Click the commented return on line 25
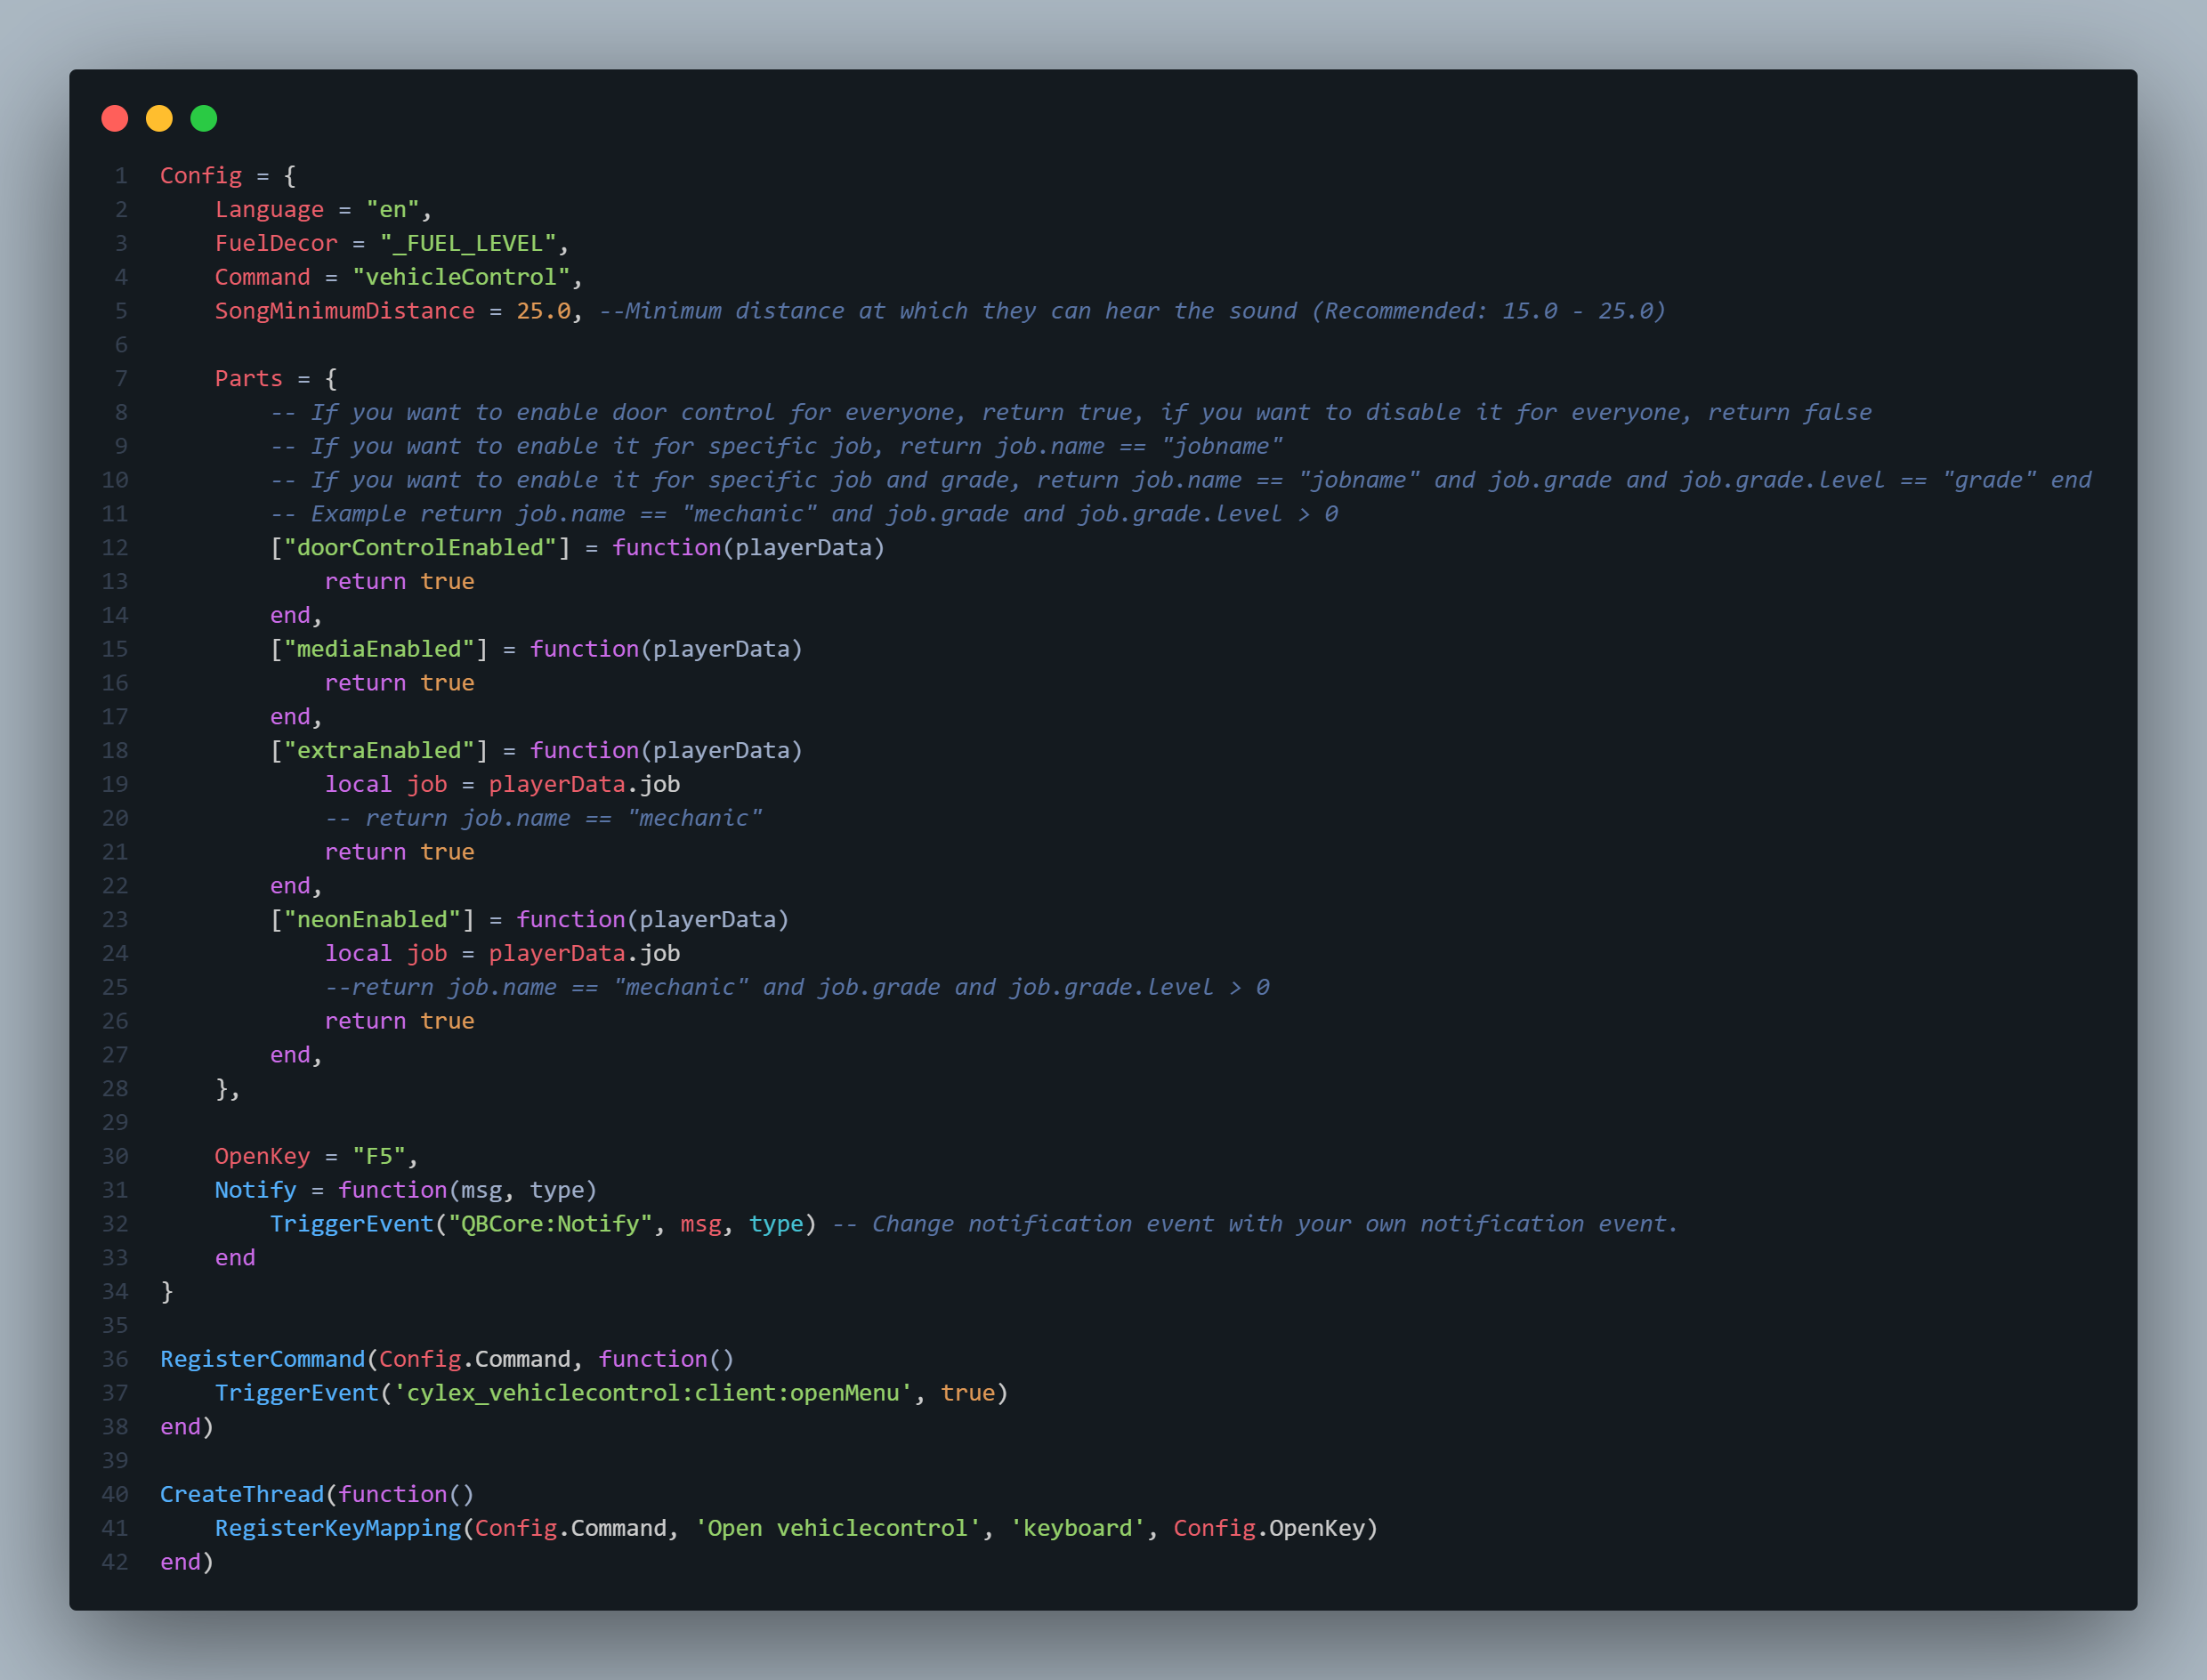Image resolution: width=2207 pixels, height=1680 pixels. click(x=797, y=987)
